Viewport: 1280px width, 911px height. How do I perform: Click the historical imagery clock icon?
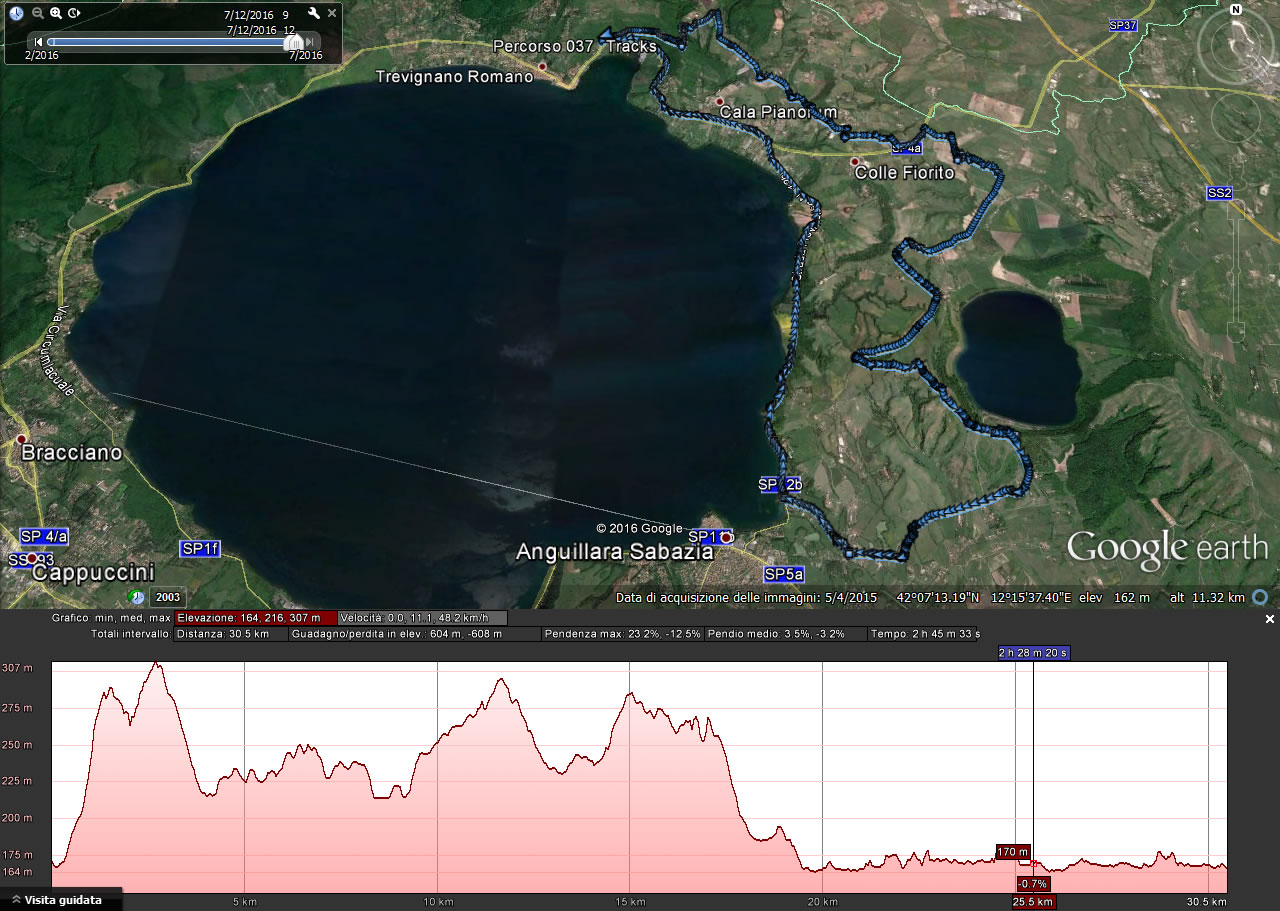[16, 14]
